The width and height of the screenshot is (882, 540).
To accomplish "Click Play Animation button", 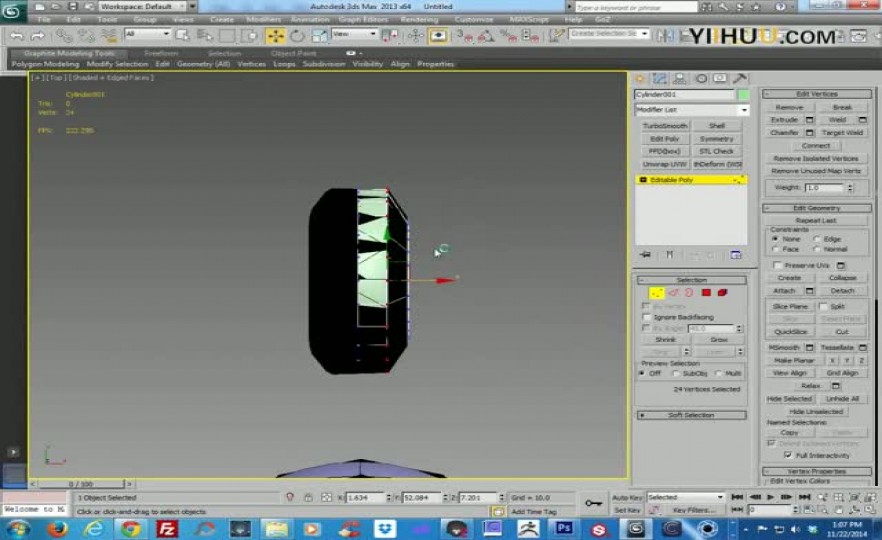I will (x=770, y=497).
